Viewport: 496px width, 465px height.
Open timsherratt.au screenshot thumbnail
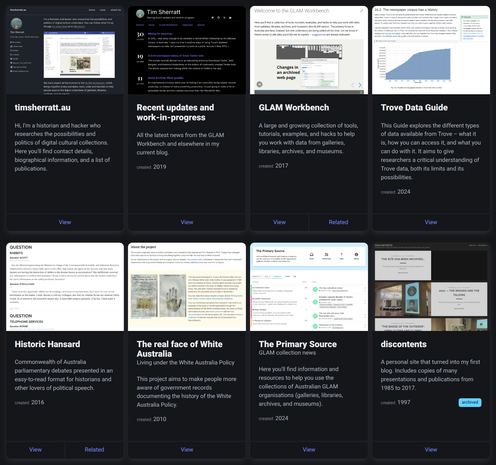pos(65,50)
